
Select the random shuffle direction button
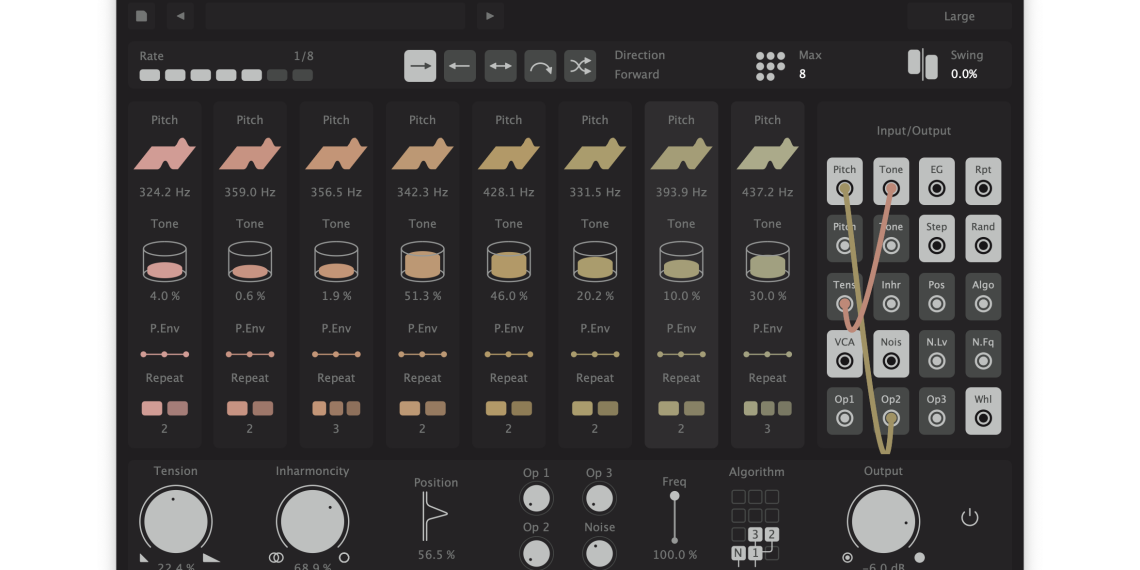coord(580,66)
